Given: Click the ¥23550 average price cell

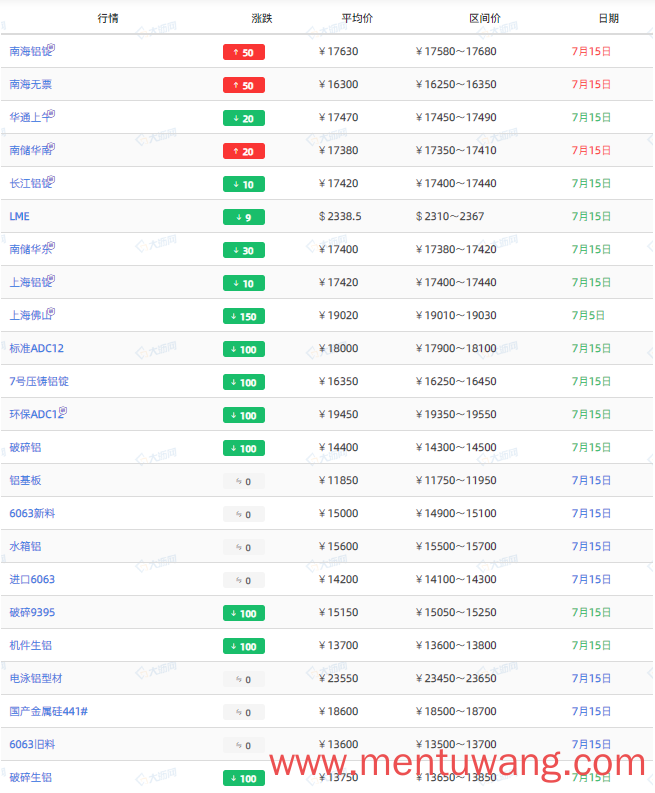Looking at the screenshot, I should (338, 678).
